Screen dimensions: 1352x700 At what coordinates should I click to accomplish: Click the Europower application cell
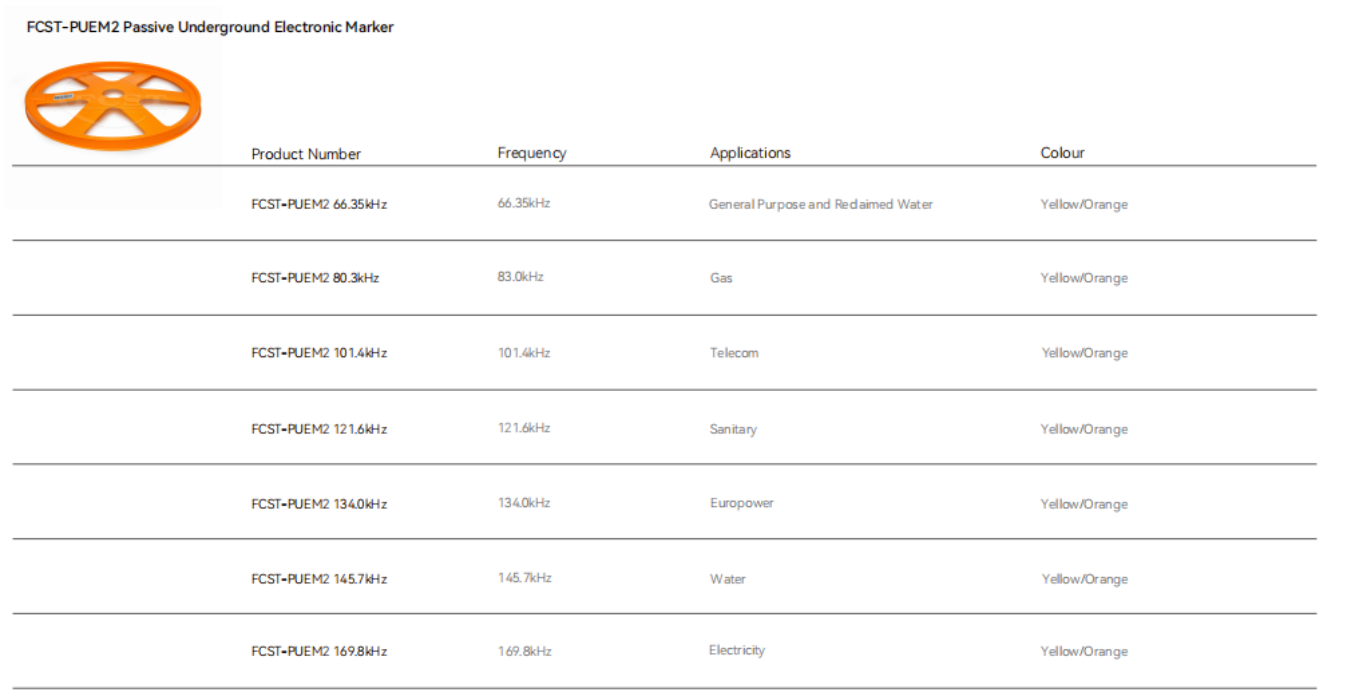coord(741,503)
